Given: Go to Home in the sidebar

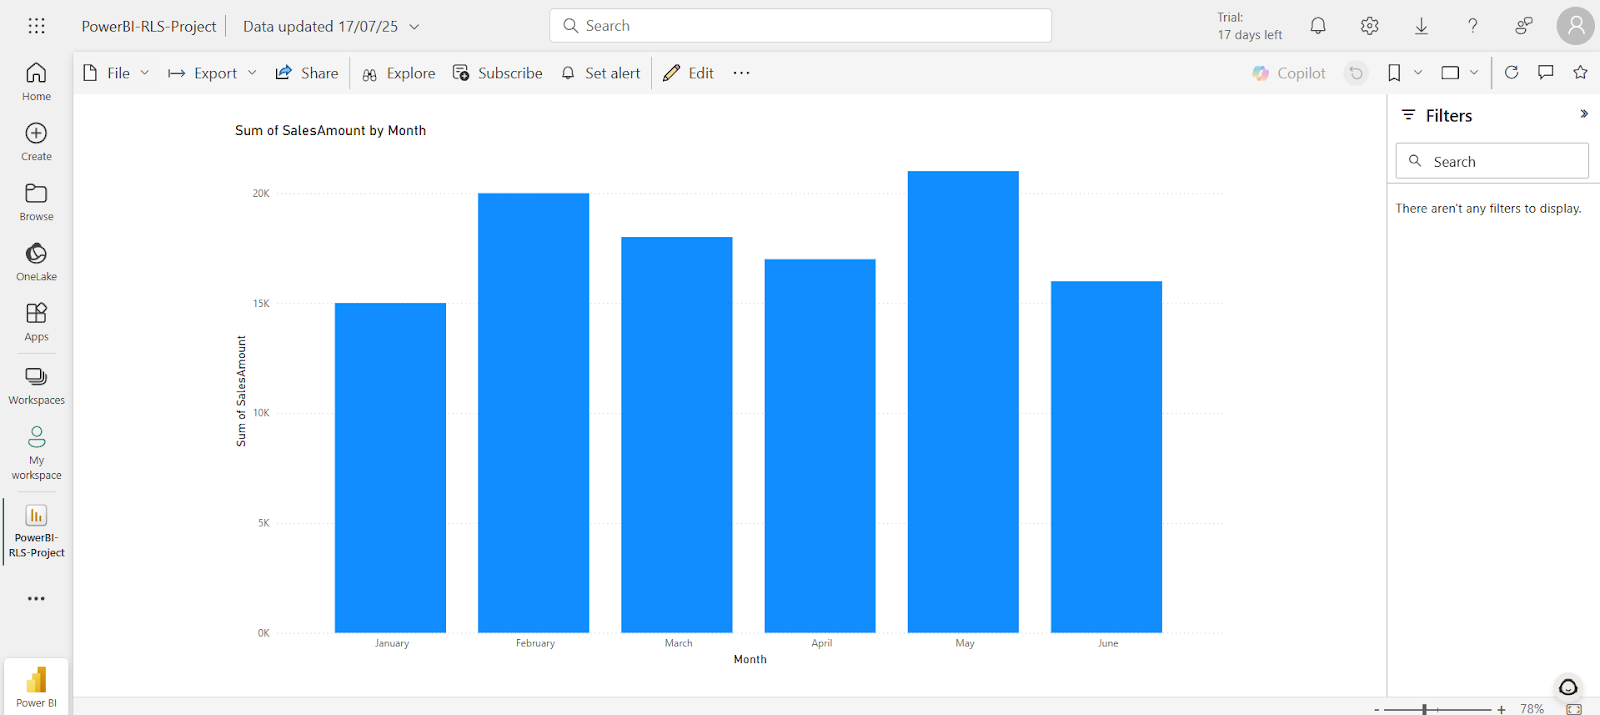Looking at the screenshot, I should pos(36,82).
